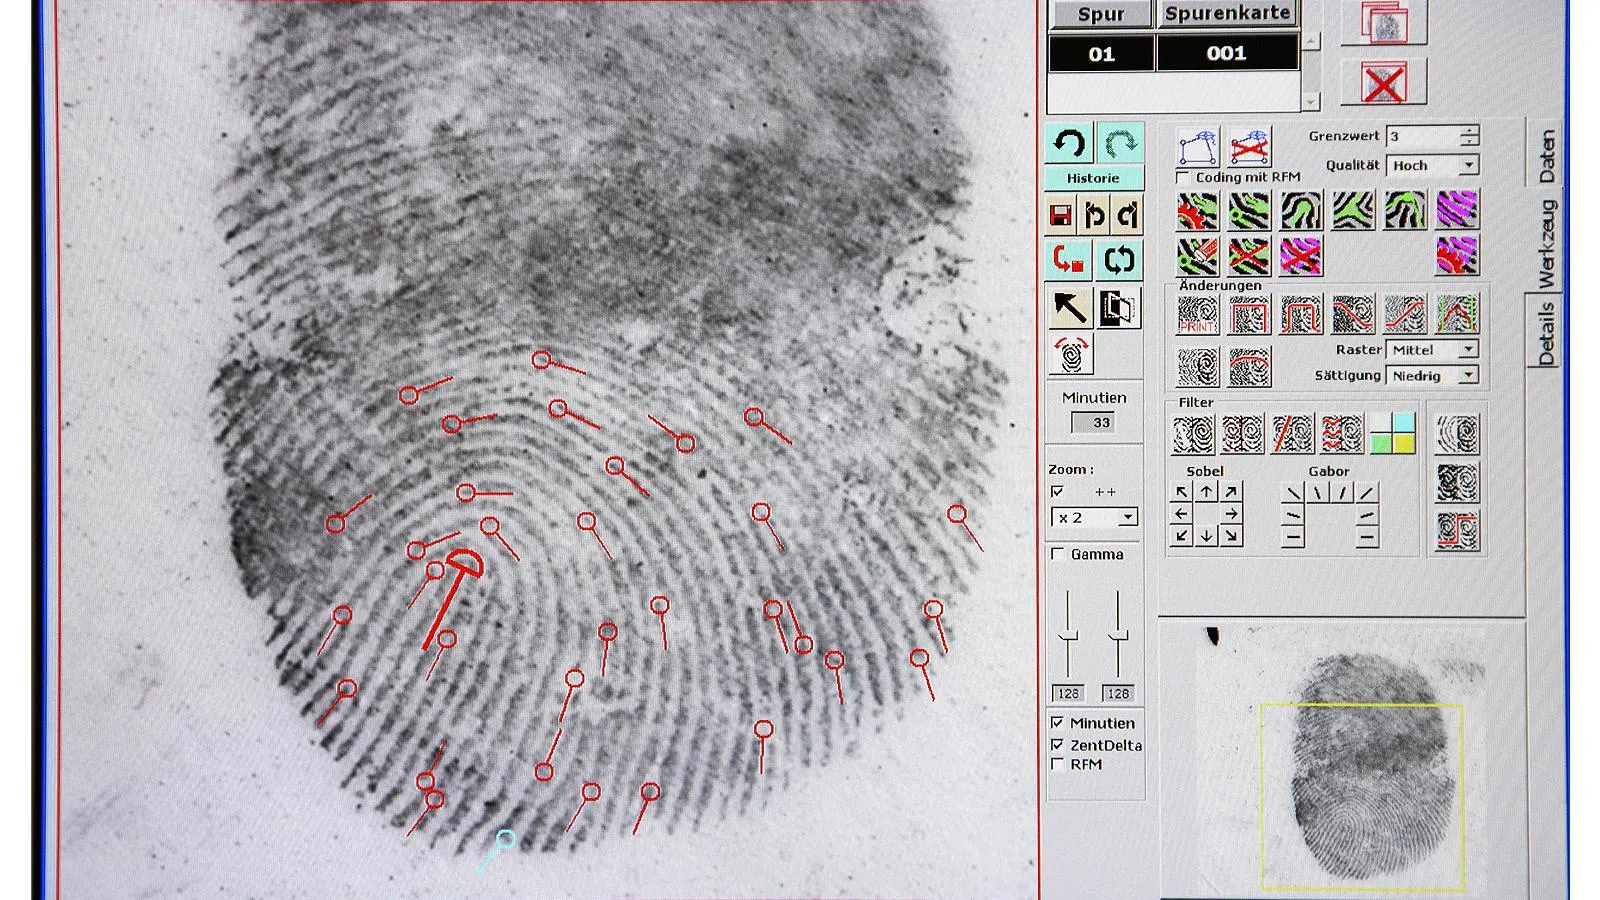1600x900 pixels.
Task: Click the red arc fingerprint icon
Action: point(1249,367)
